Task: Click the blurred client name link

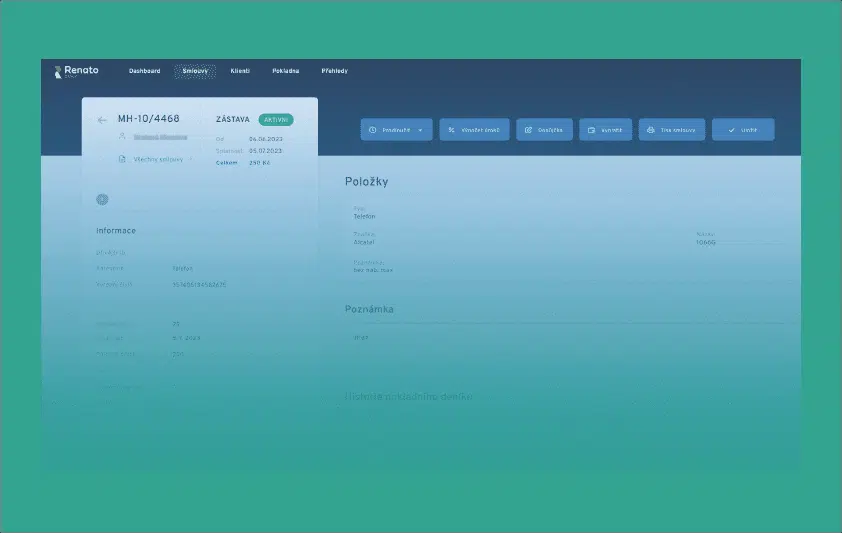Action: click(161, 137)
